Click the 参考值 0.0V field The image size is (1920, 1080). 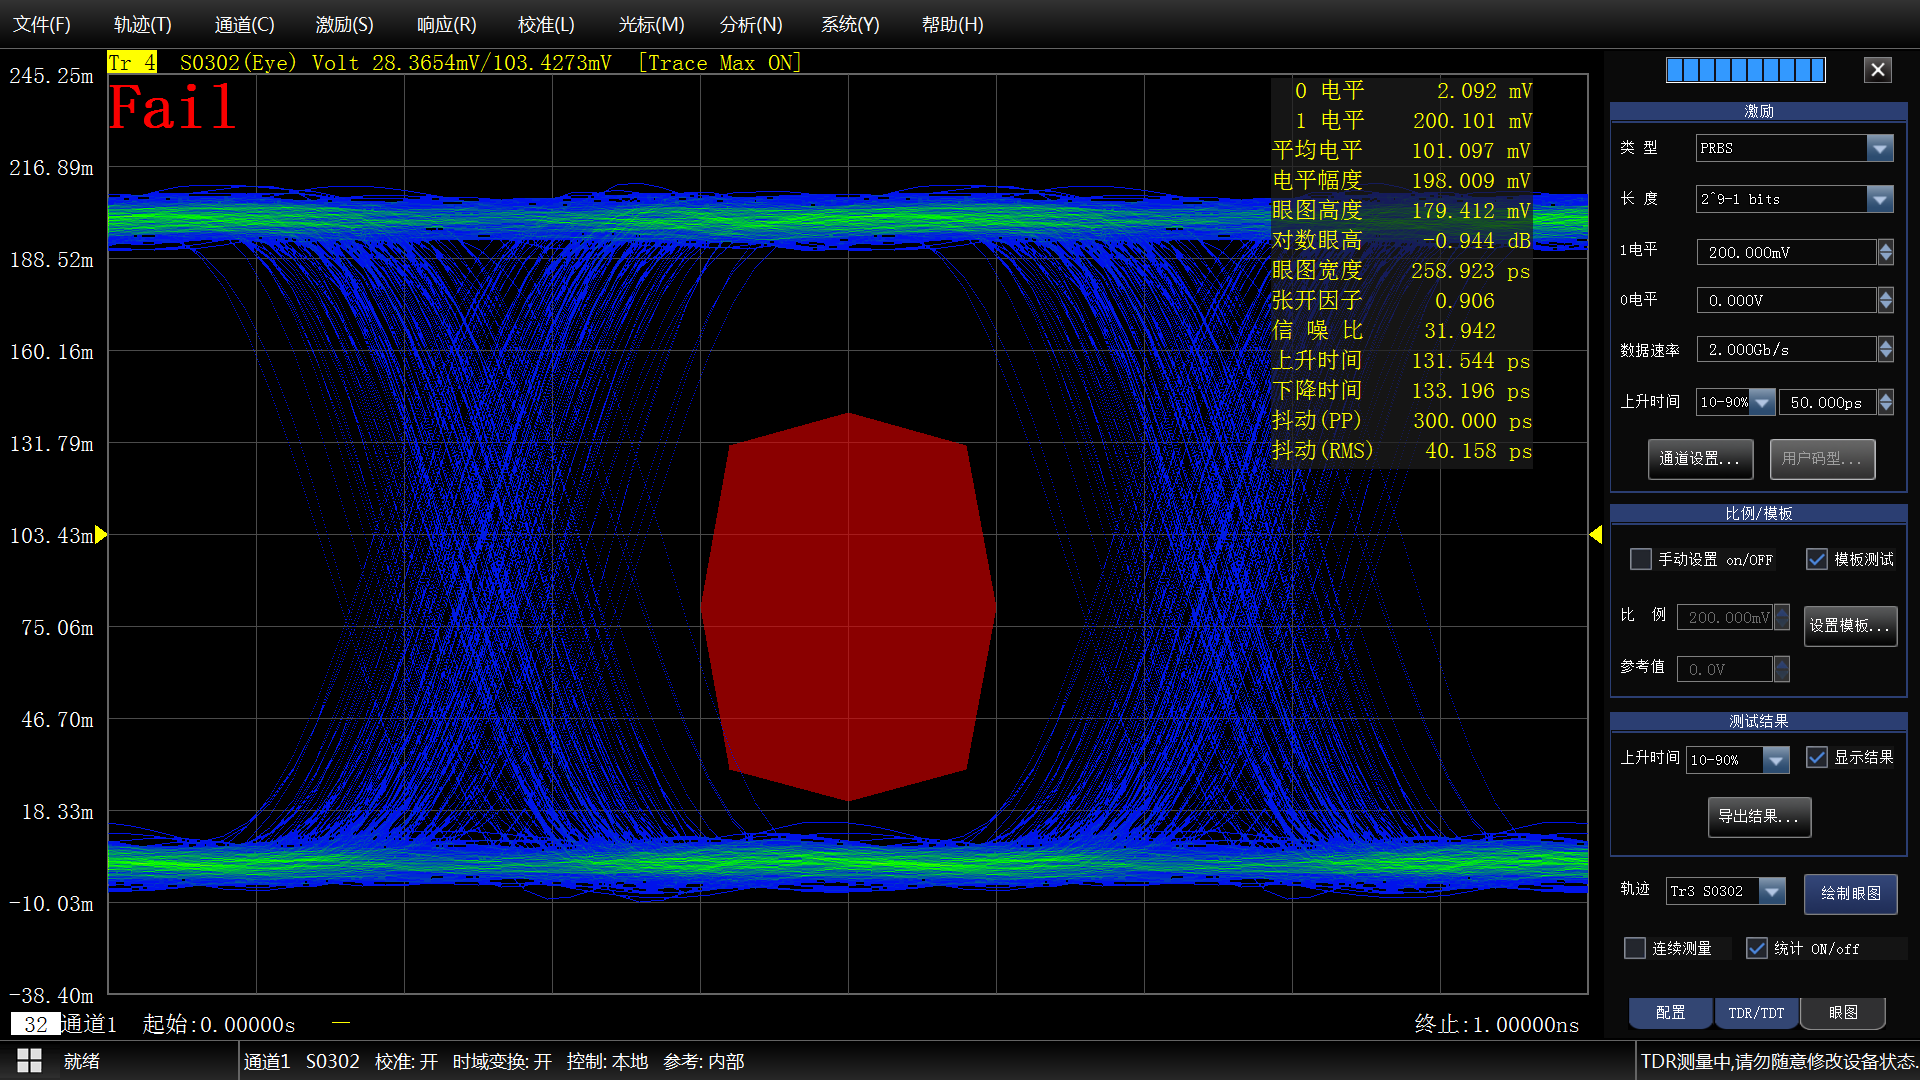1725,669
